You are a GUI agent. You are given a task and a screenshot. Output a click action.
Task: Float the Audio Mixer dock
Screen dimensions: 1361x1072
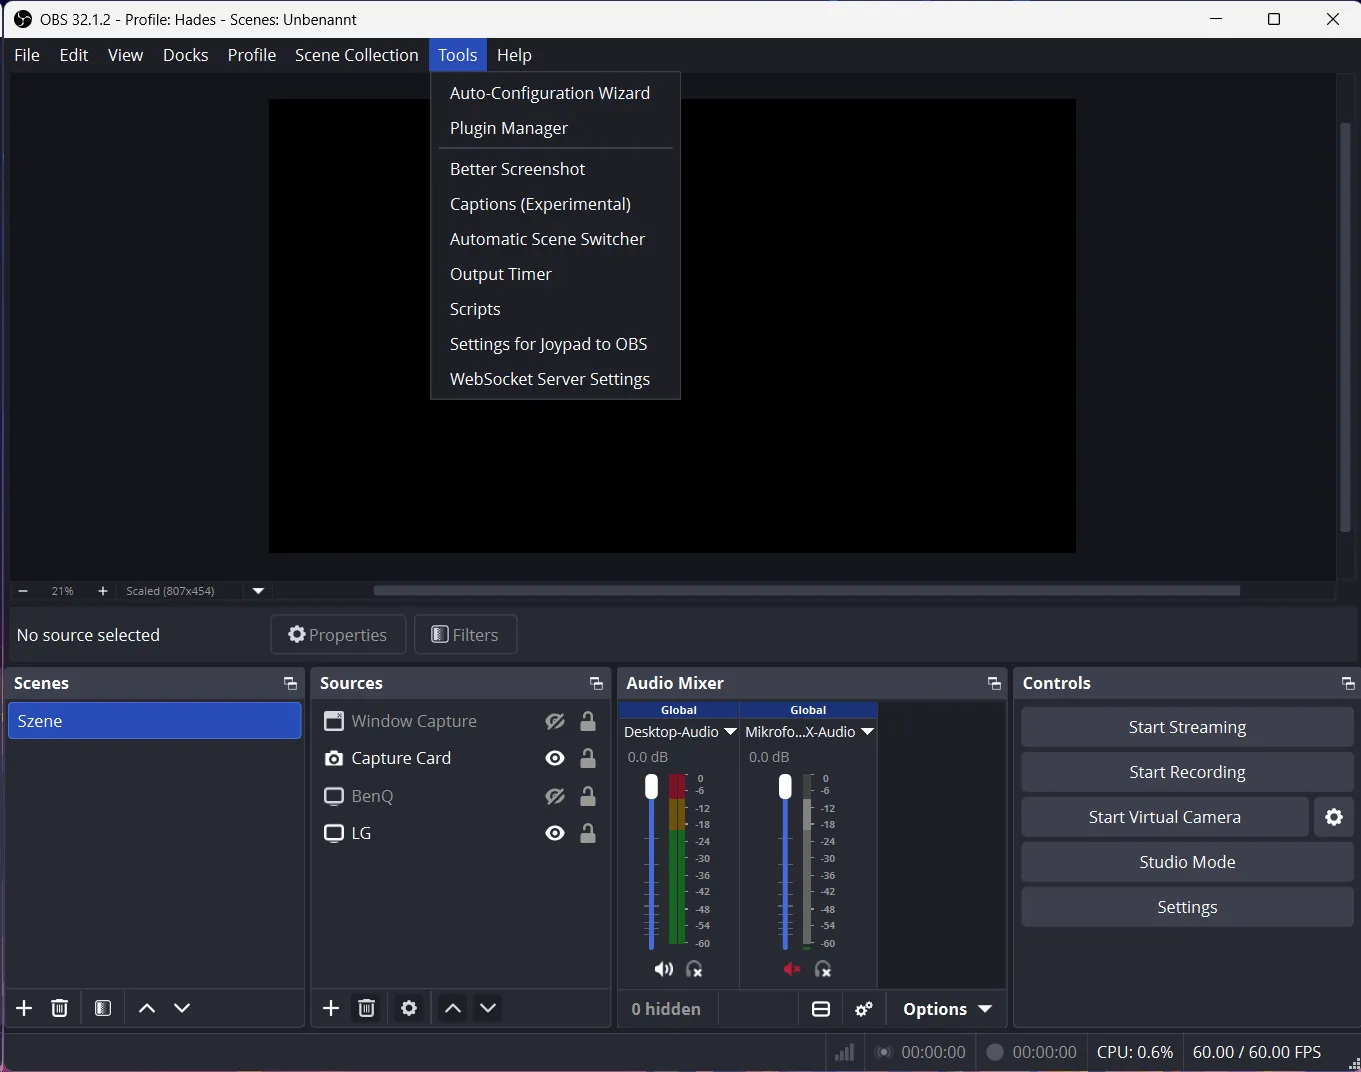tap(994, 684)
